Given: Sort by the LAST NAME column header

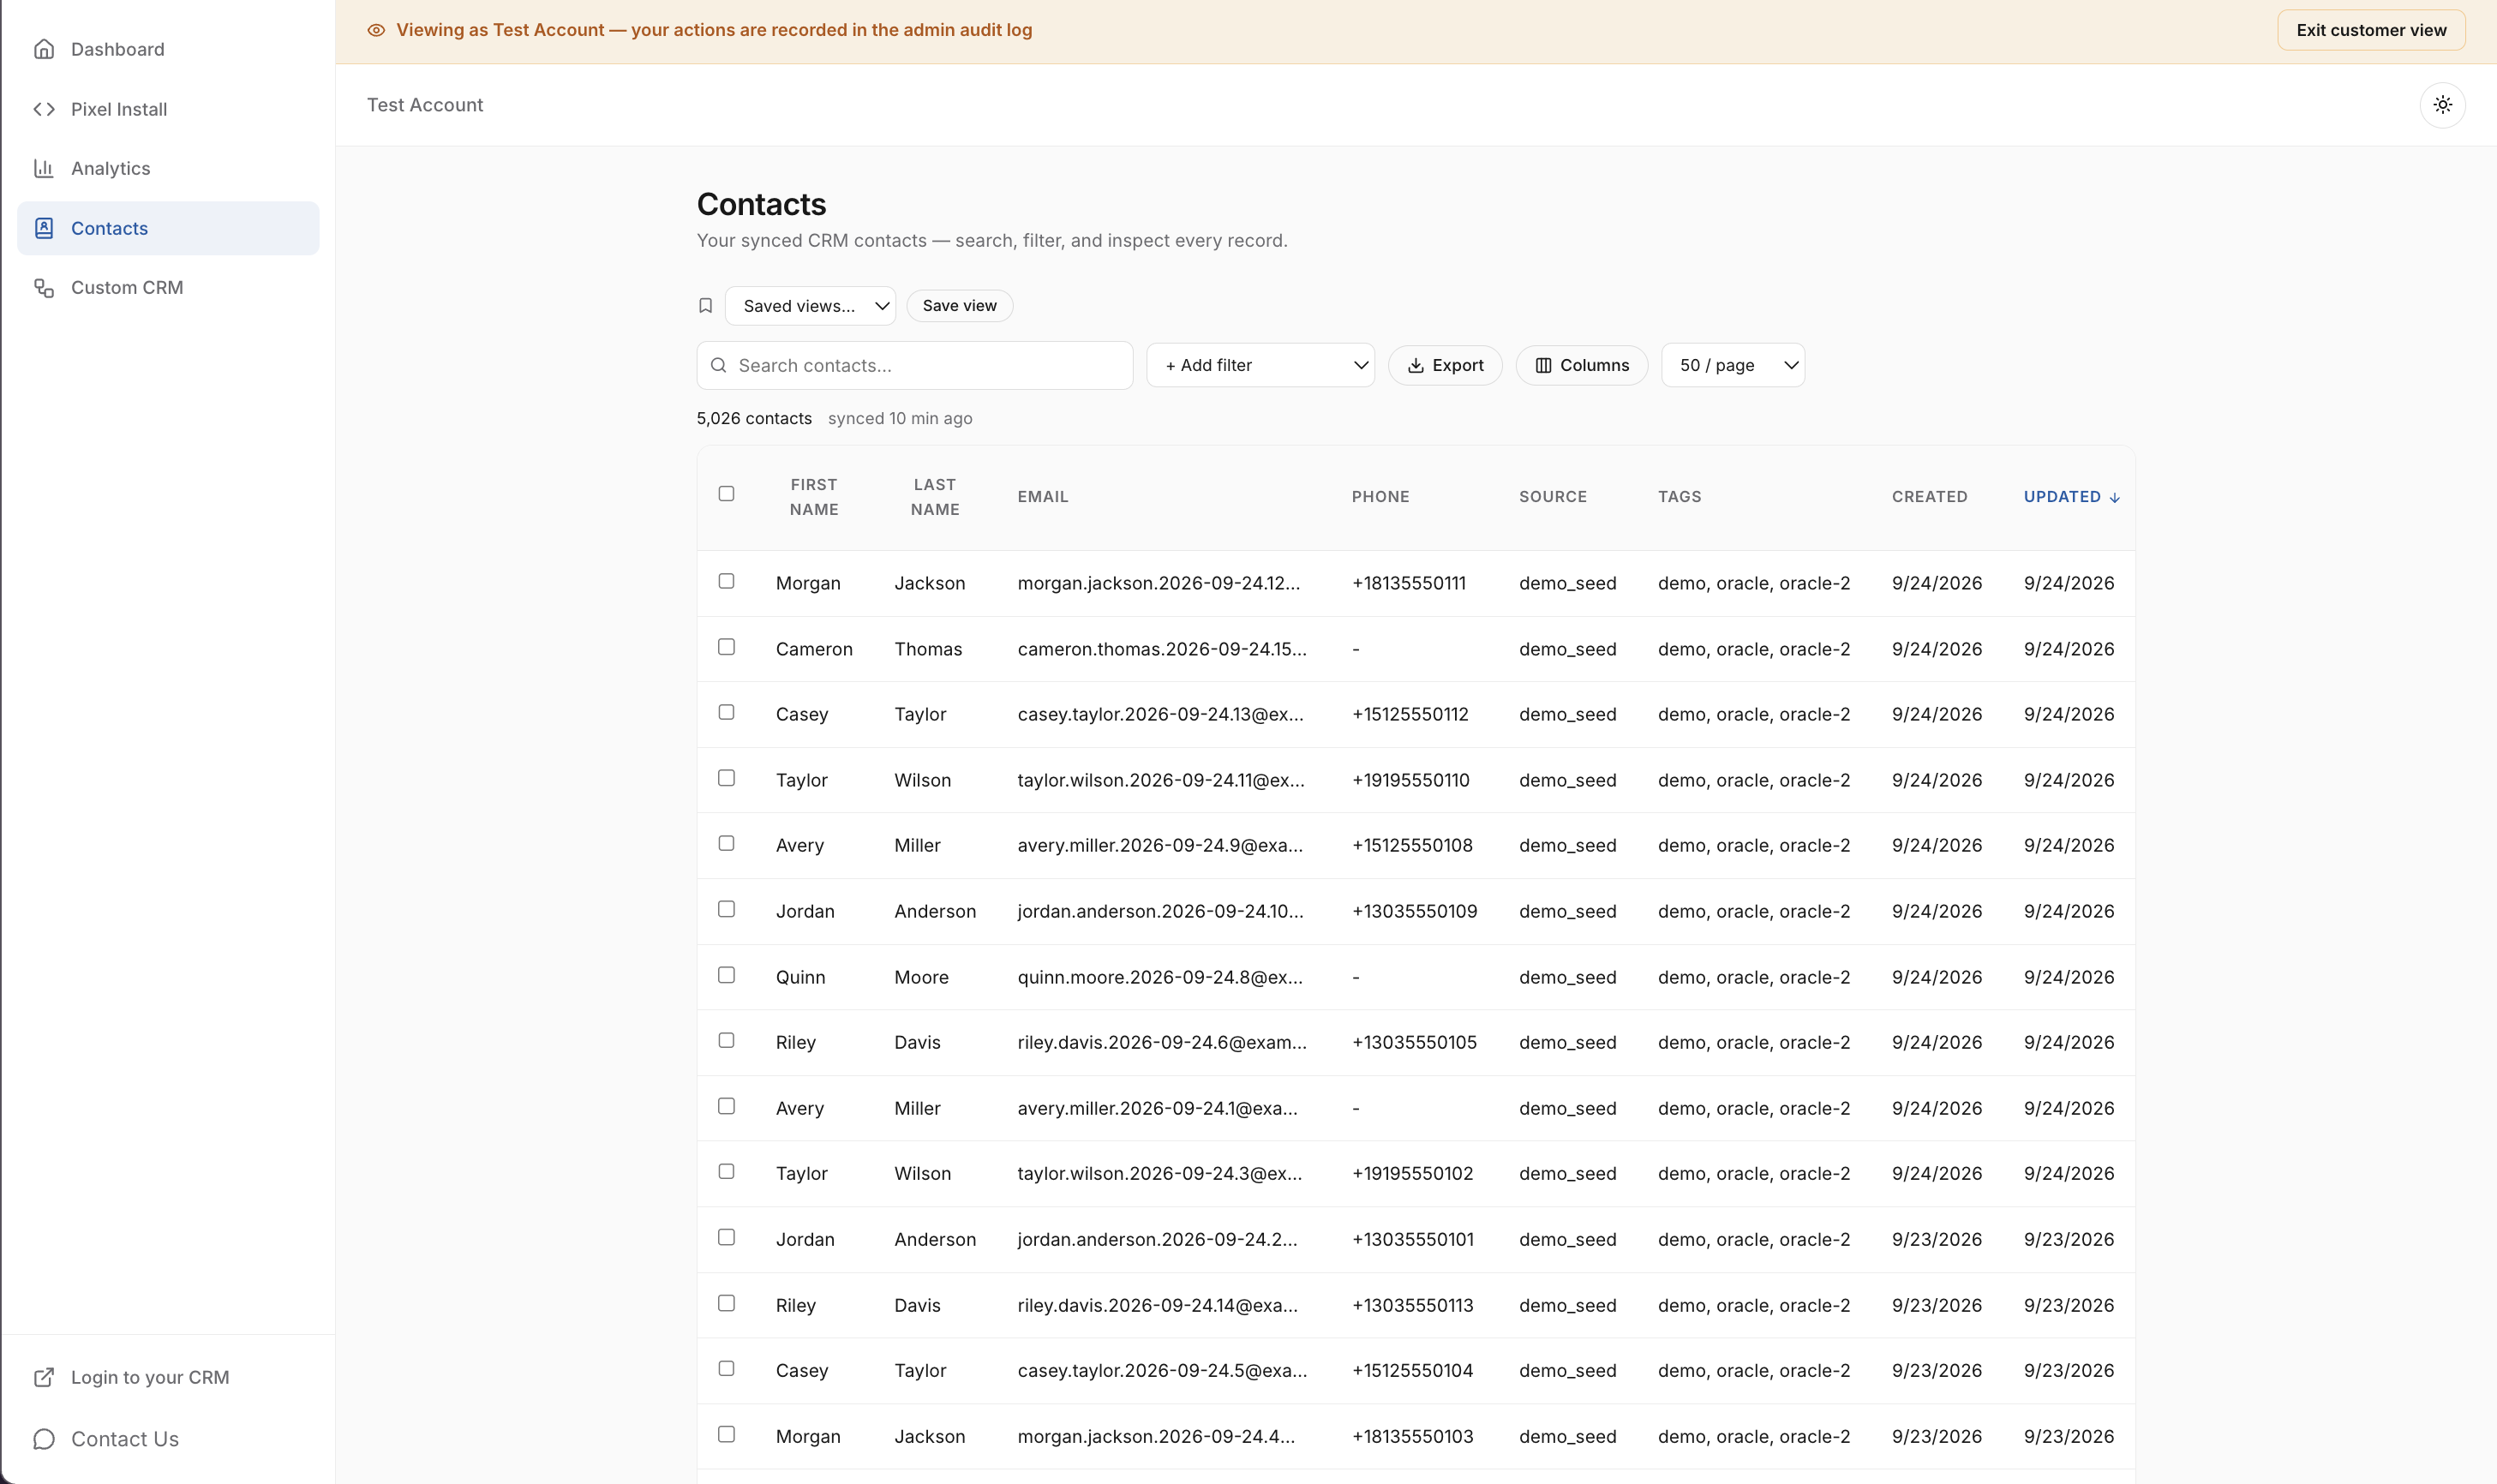Looking at the screenshot, I should click(935, 497).
